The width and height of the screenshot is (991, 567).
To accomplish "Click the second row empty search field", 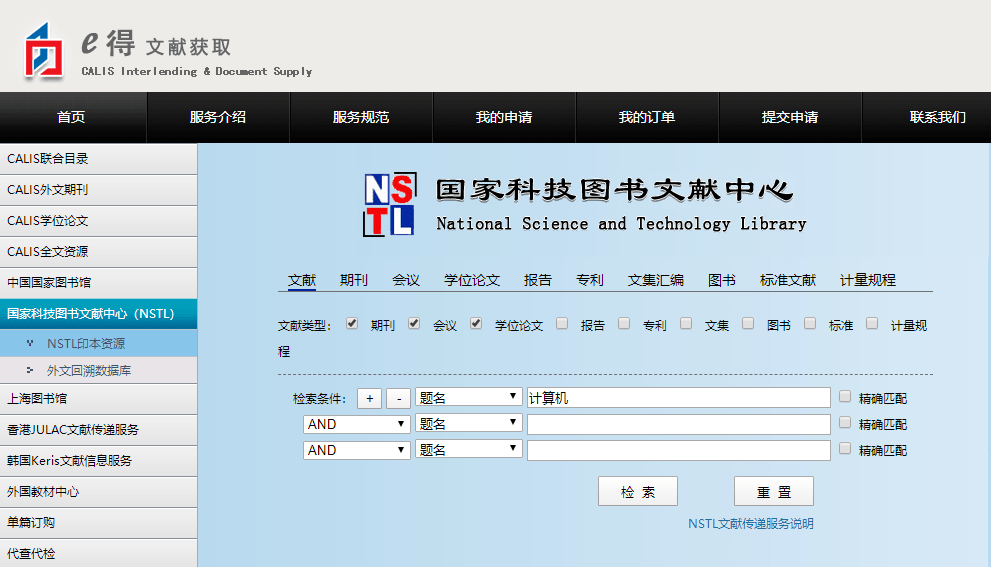I will 679,424.
